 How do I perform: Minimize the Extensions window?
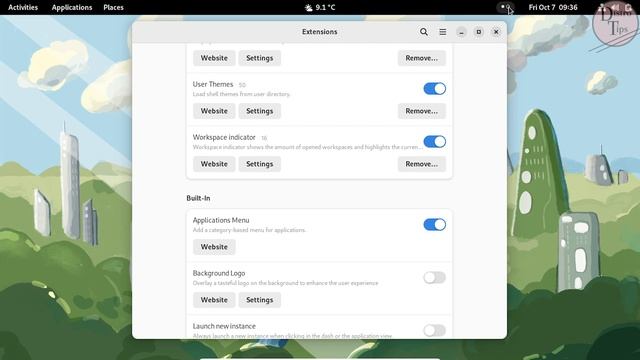pos(461,32)
